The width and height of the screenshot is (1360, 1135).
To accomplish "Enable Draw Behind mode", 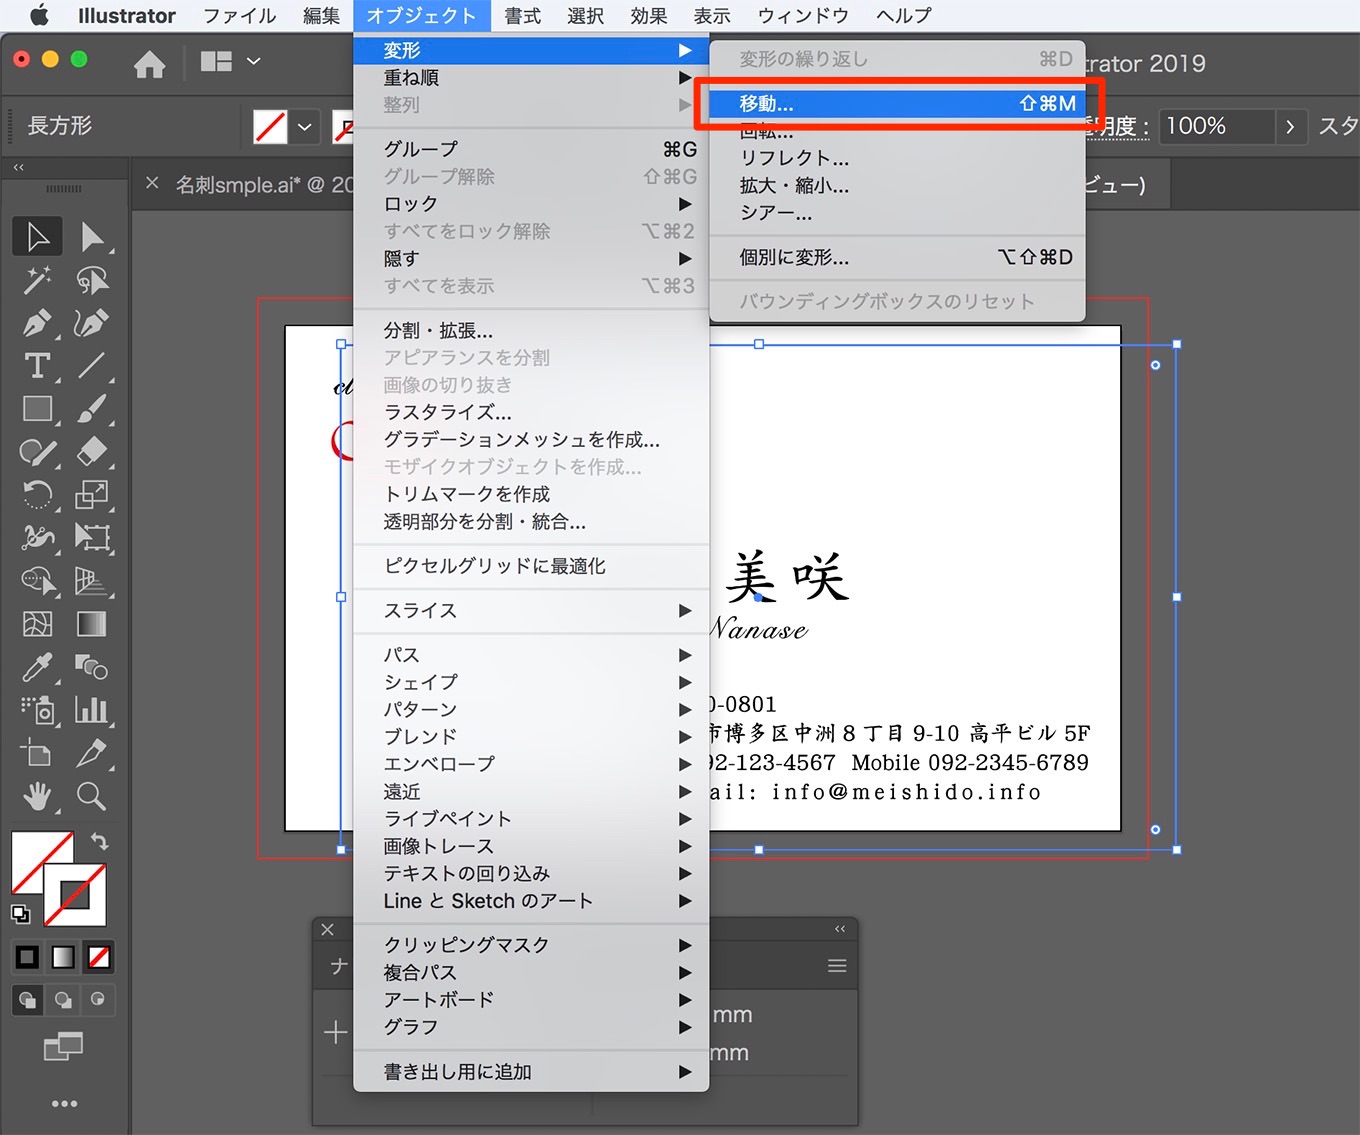I will [63, 999].
